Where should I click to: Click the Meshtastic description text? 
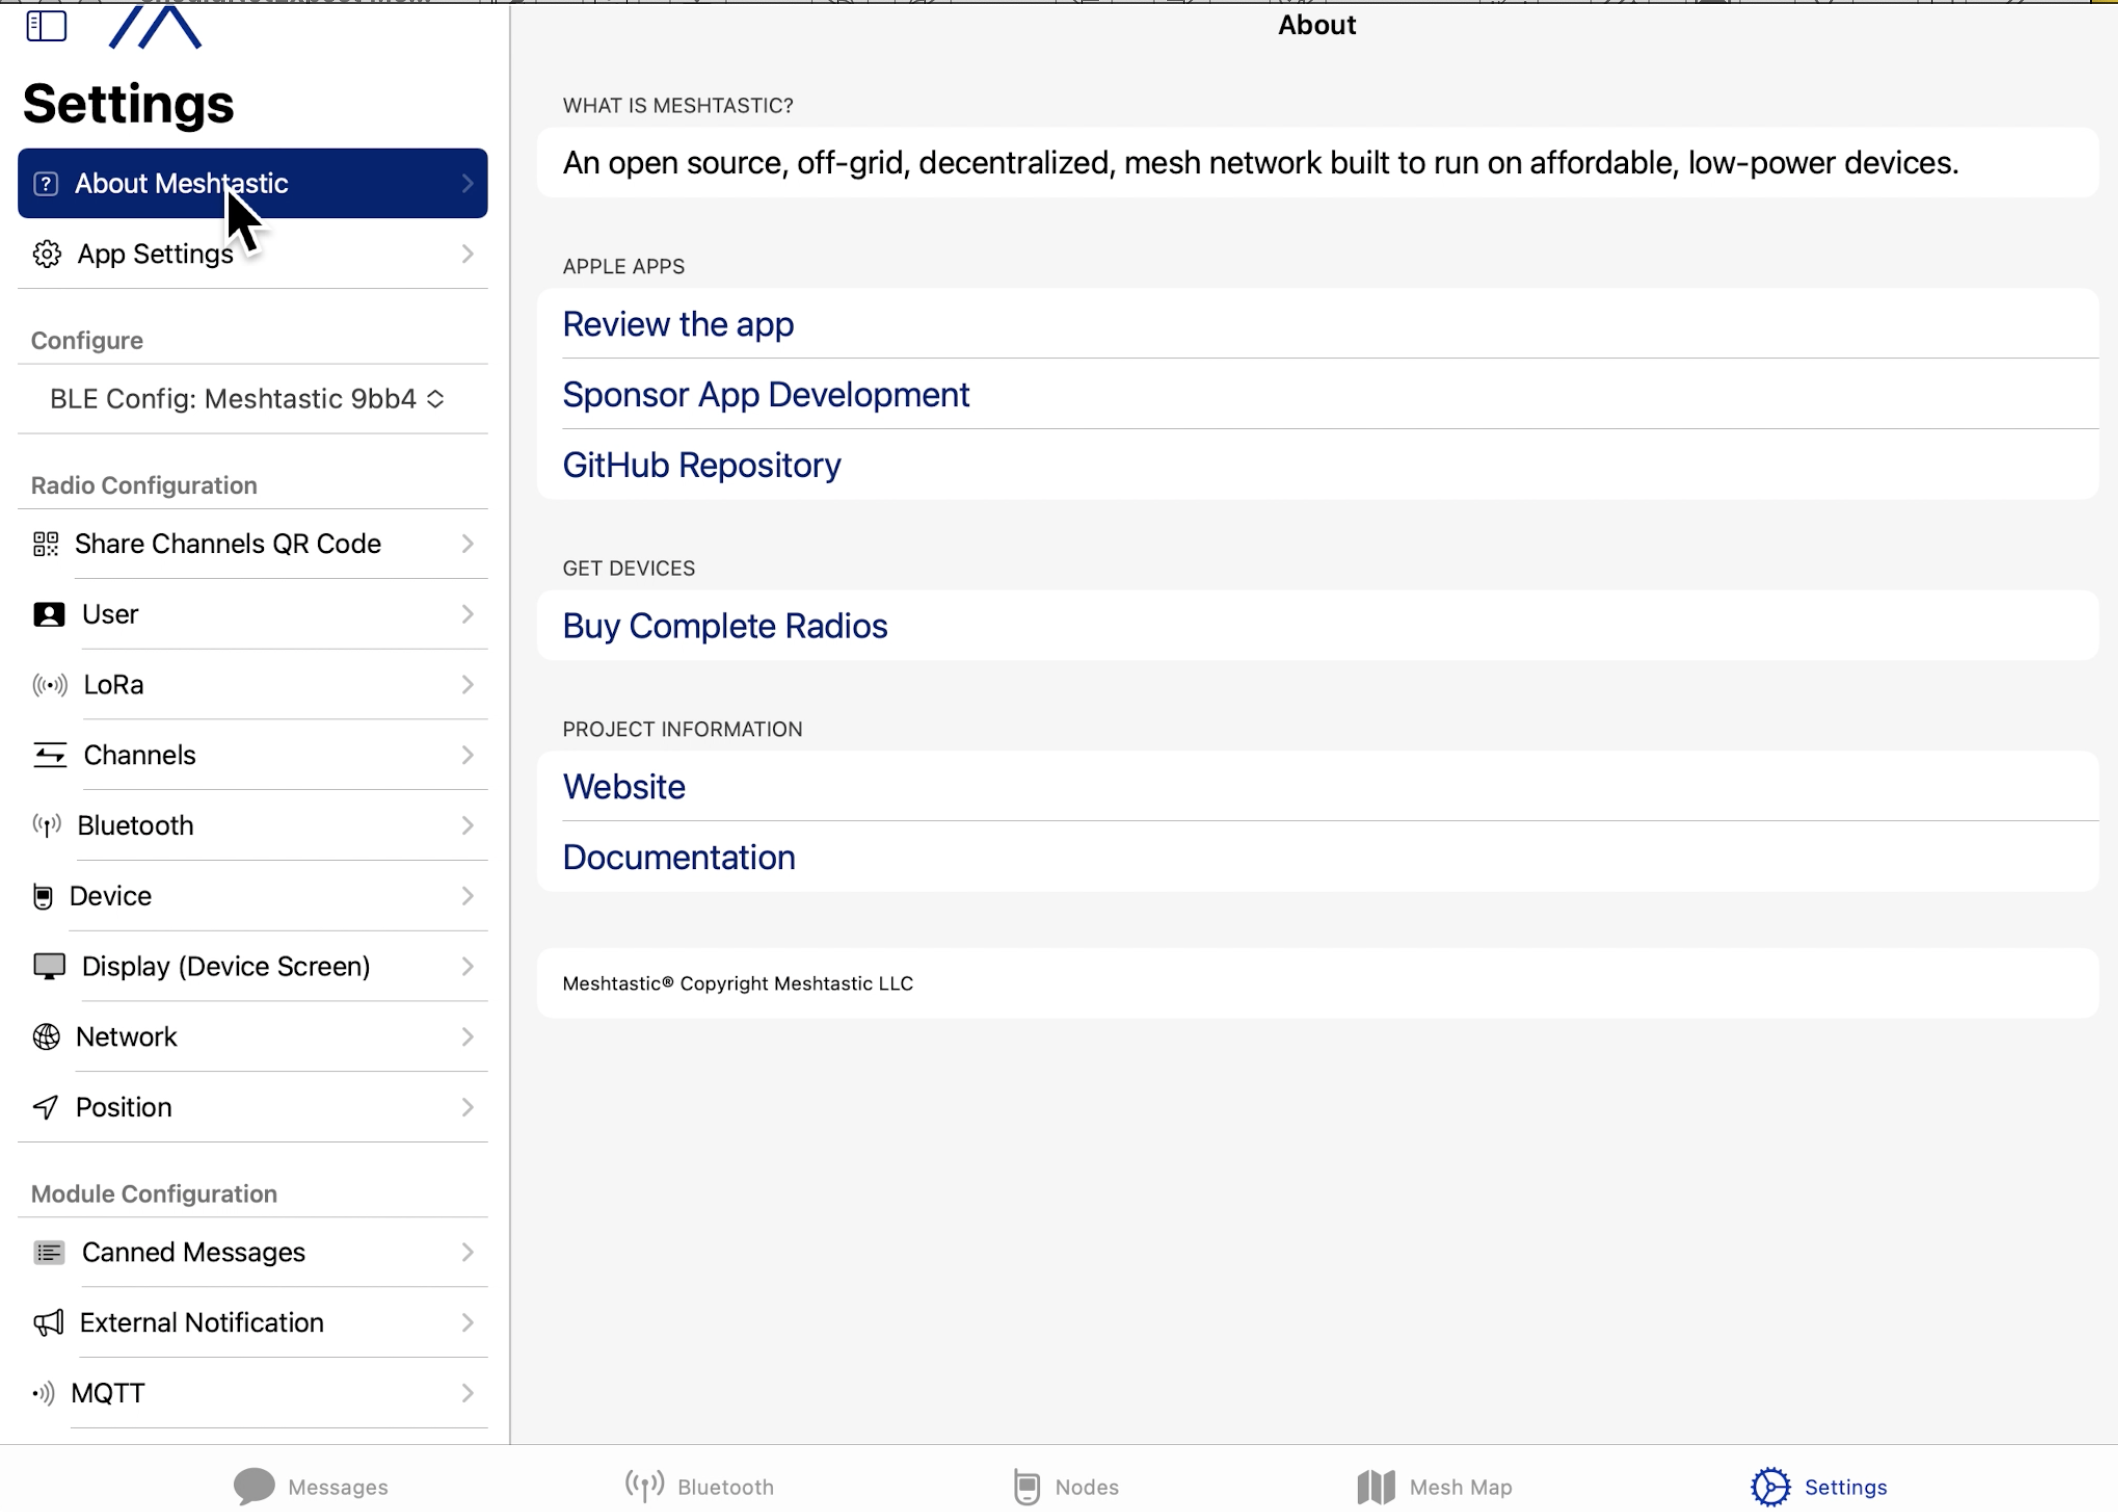coord(1260,163)
